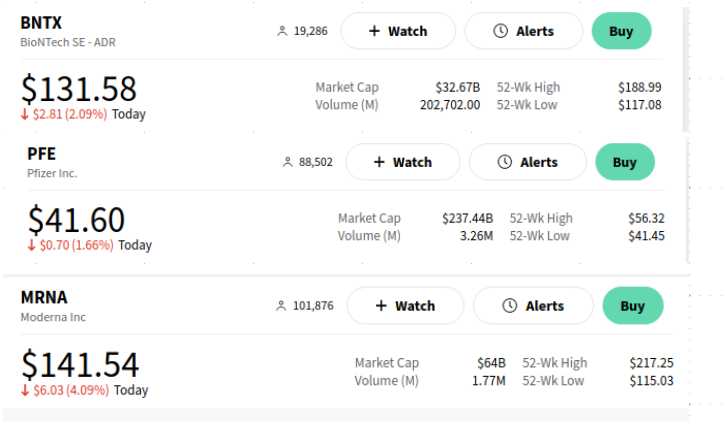The image size is (725, 426).
Task: Click the plus icon in BNTX Watch
Action: (374, 31)
